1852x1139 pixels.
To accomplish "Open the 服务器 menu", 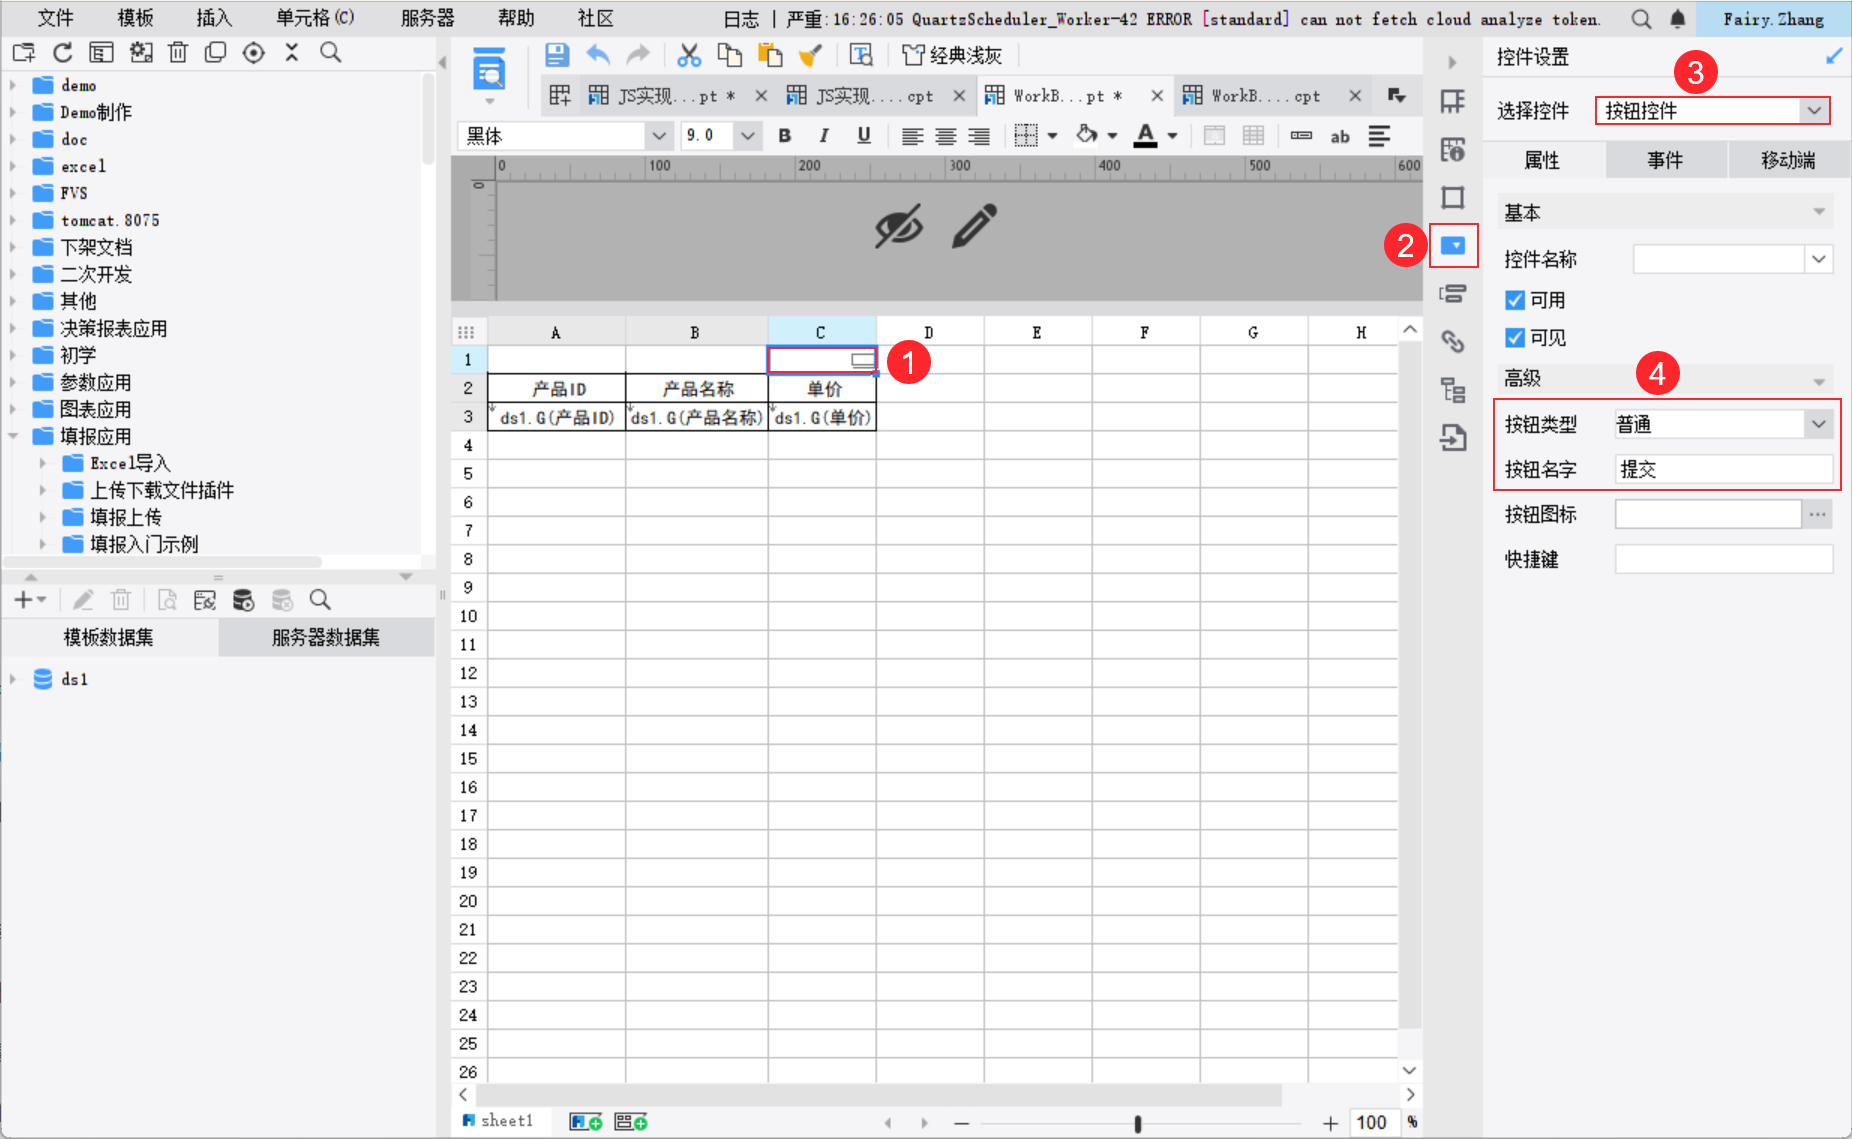I will pos(427,18).
